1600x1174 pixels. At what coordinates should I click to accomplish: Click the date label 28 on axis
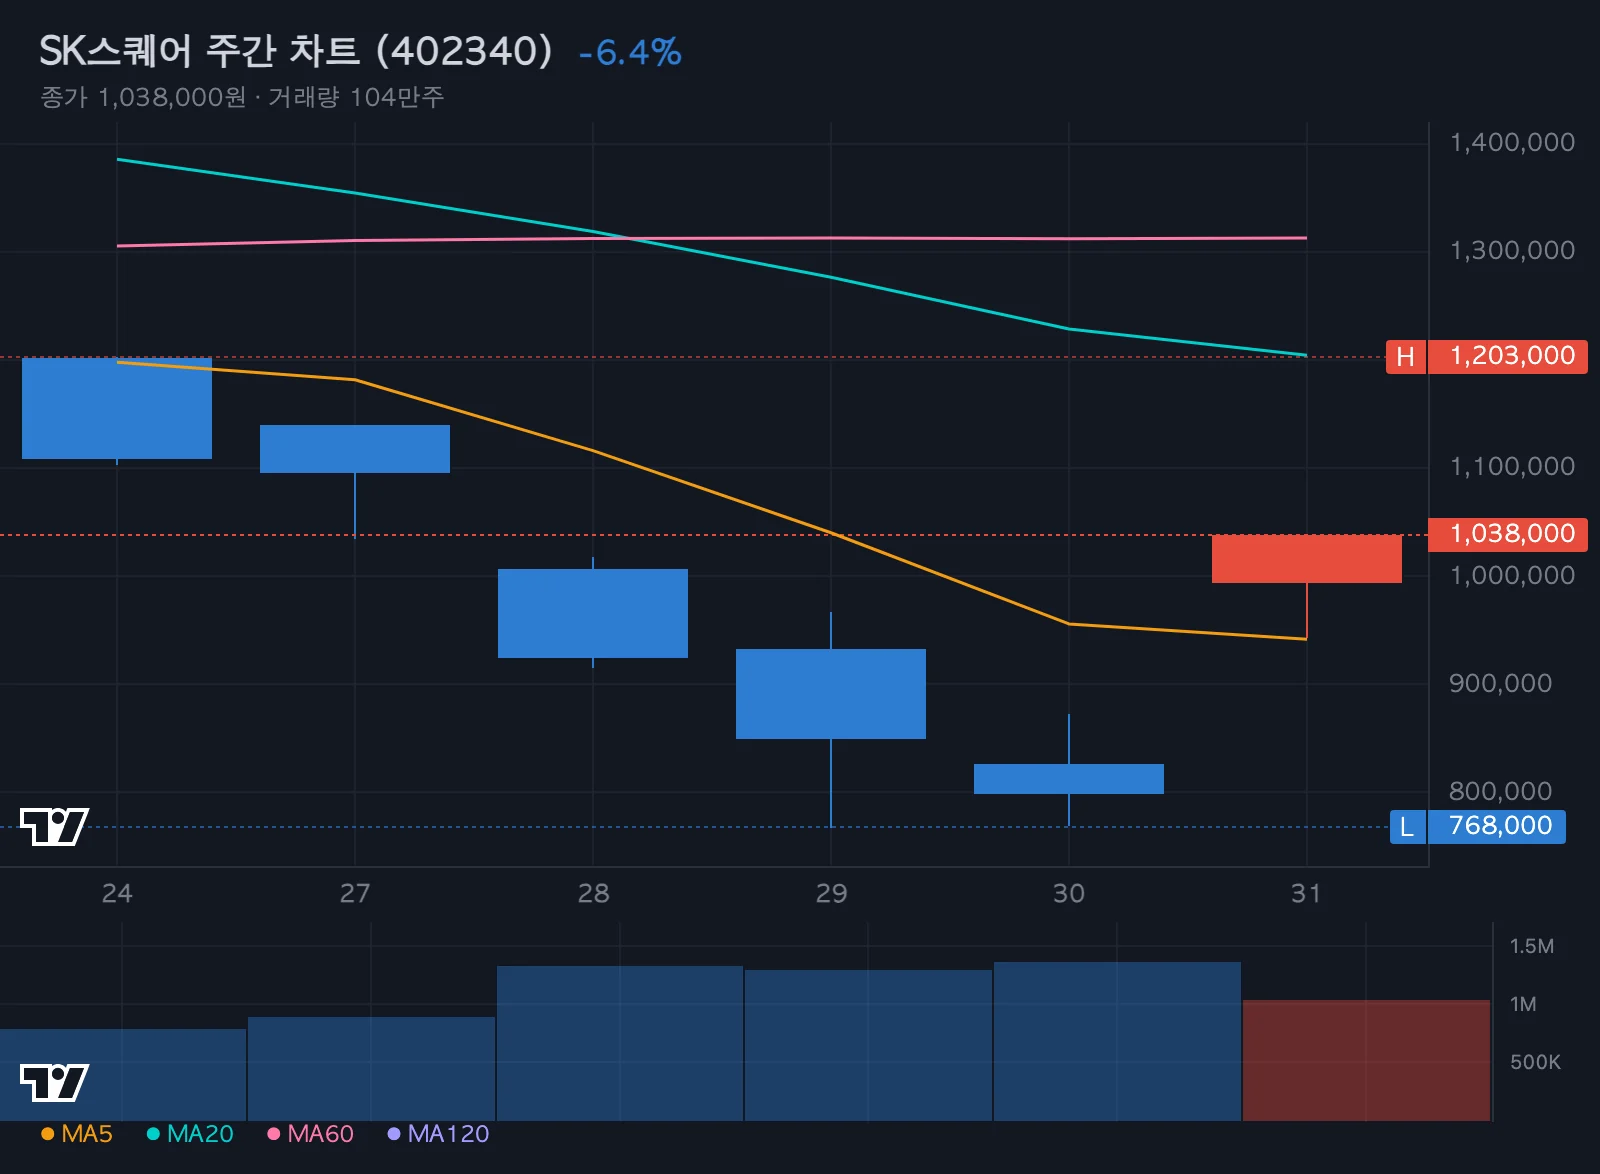pos(593,893)
